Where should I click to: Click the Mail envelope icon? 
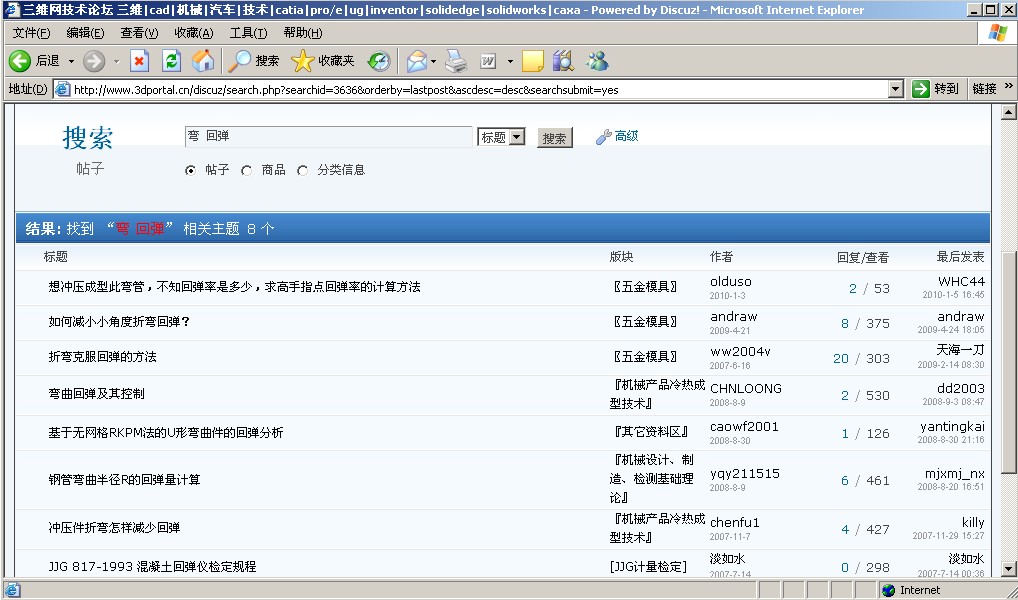point(416,61)
